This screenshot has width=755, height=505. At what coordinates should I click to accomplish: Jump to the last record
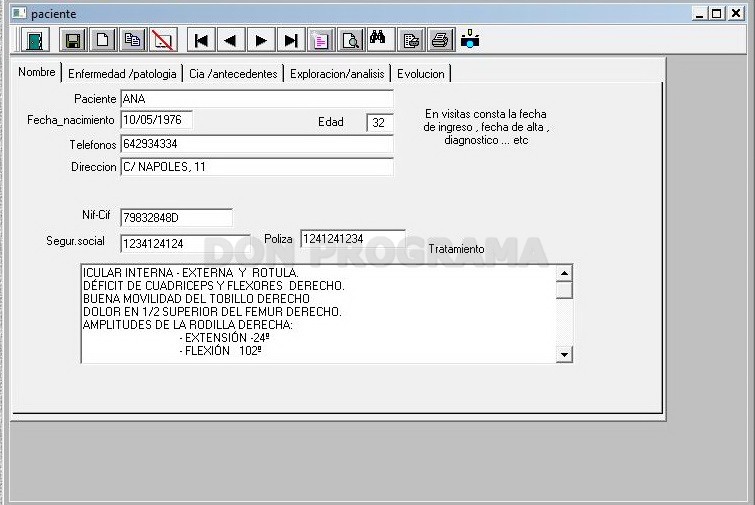point(291,40)
